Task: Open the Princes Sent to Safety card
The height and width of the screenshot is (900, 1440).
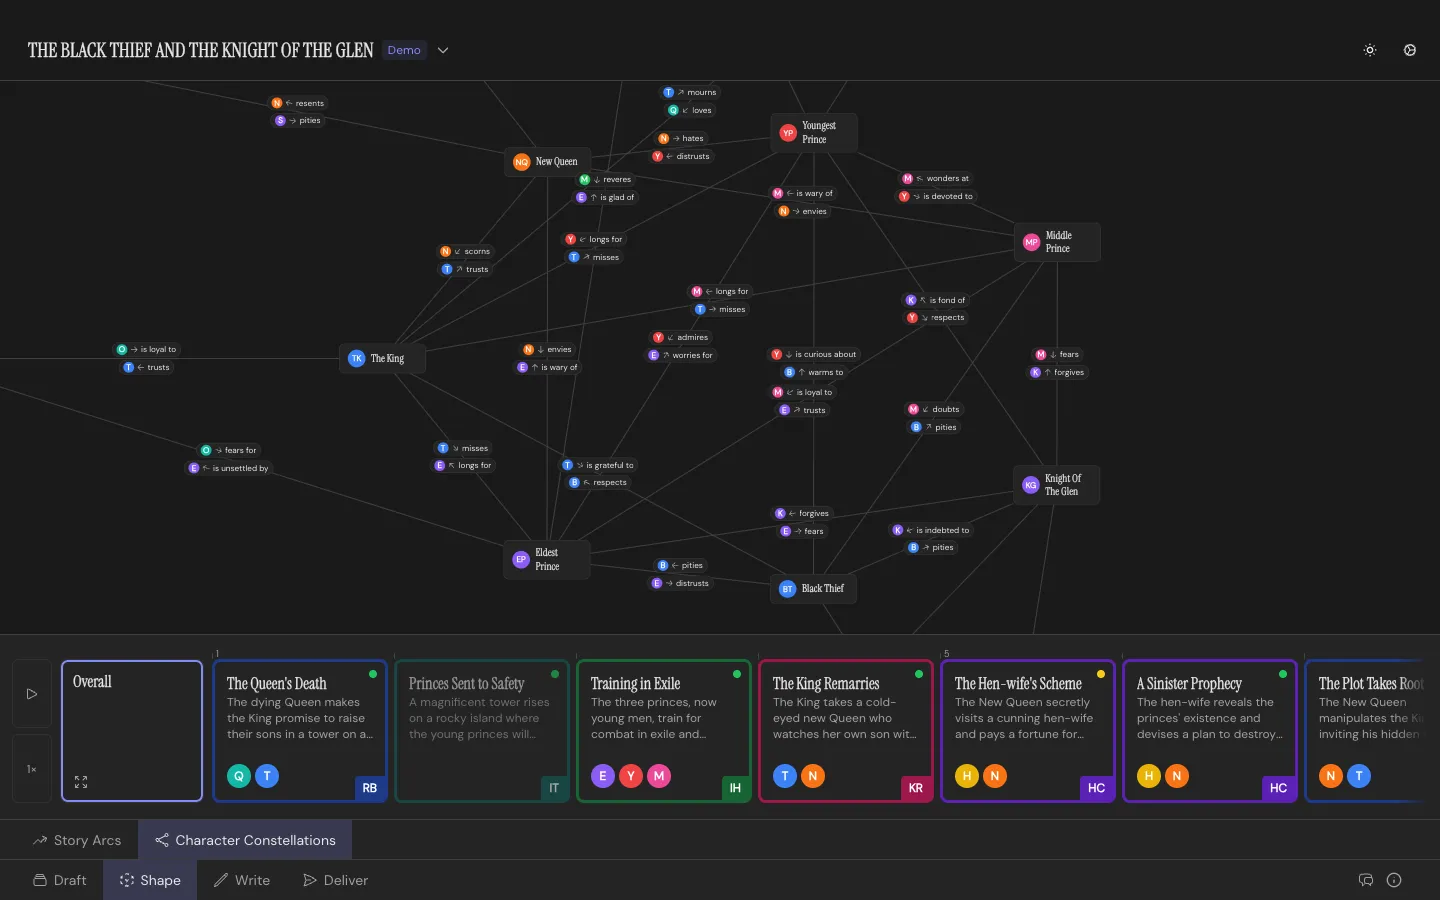Action: tap(482, 731)
